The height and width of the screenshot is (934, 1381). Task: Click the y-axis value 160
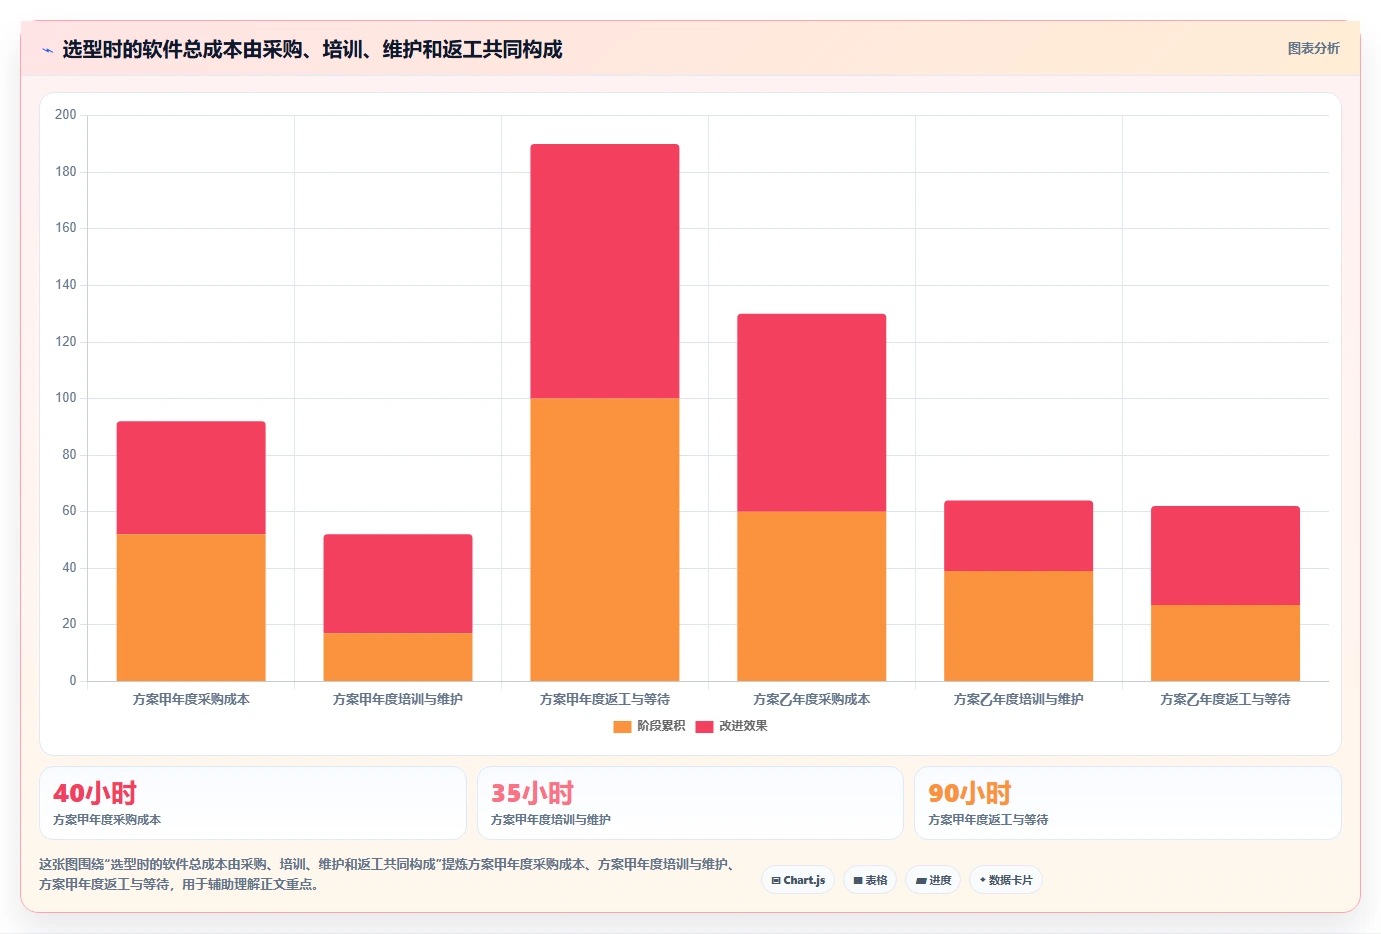pos(66,228)
